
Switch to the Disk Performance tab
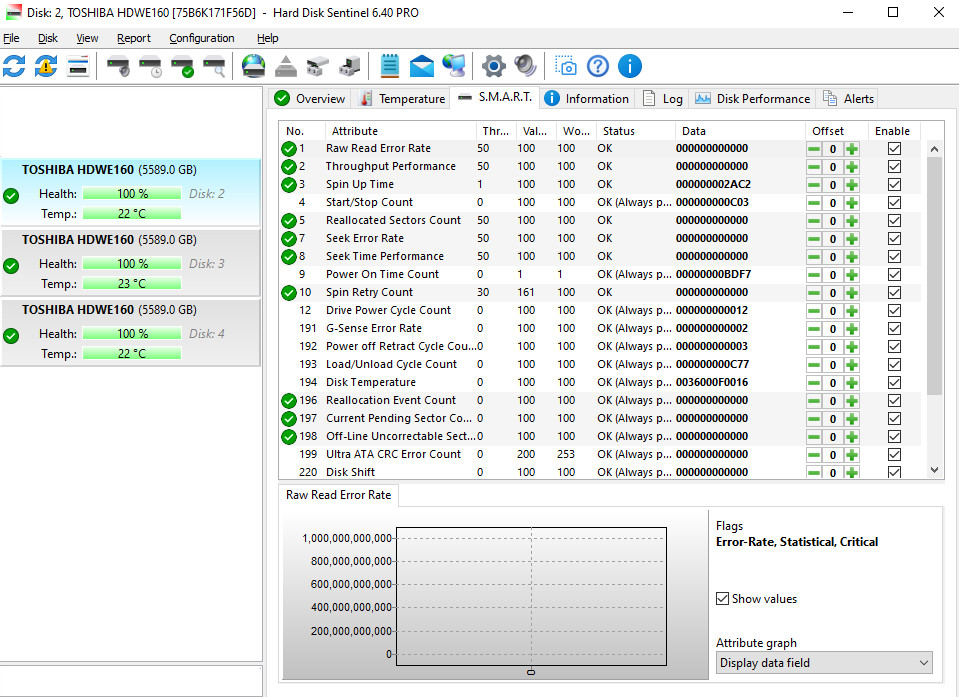coord(753,98)
